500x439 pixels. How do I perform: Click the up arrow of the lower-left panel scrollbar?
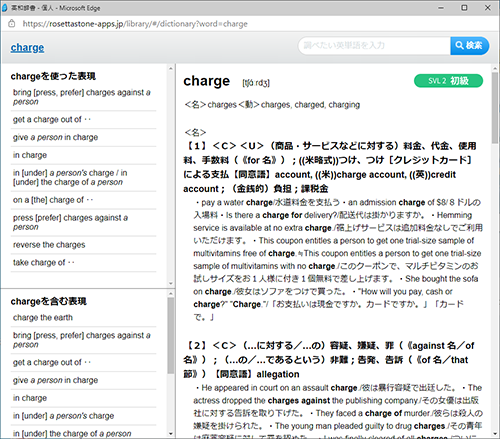(x=171, y=294)
